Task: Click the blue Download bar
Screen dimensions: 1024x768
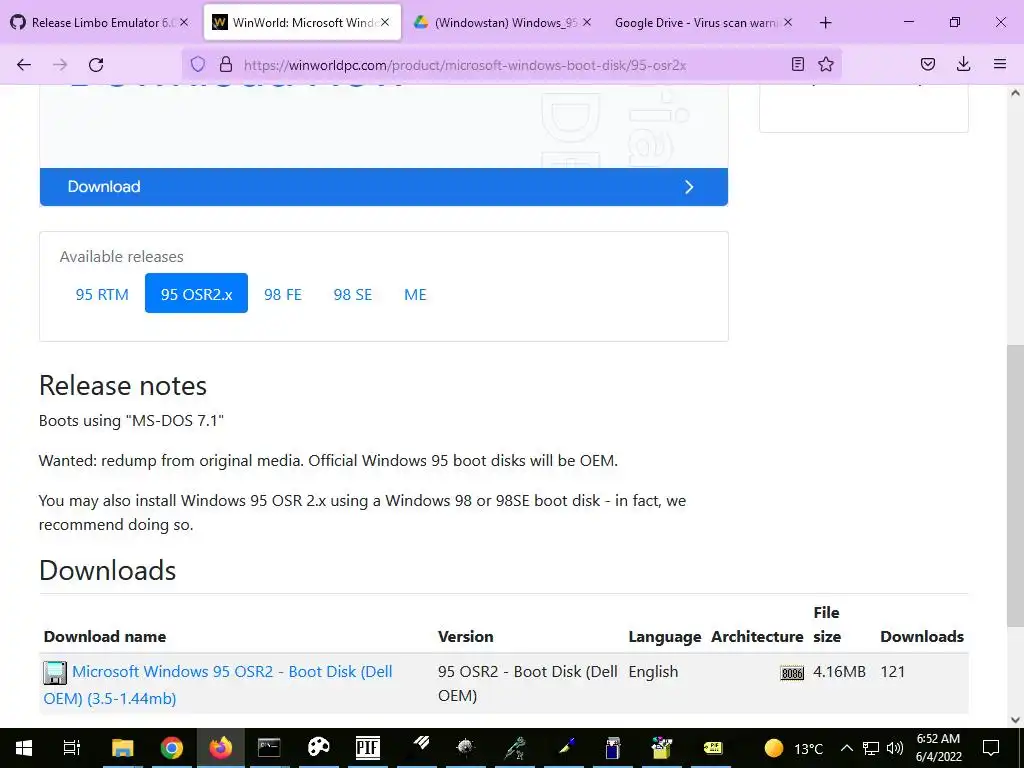Action: (x=384, y=187)
